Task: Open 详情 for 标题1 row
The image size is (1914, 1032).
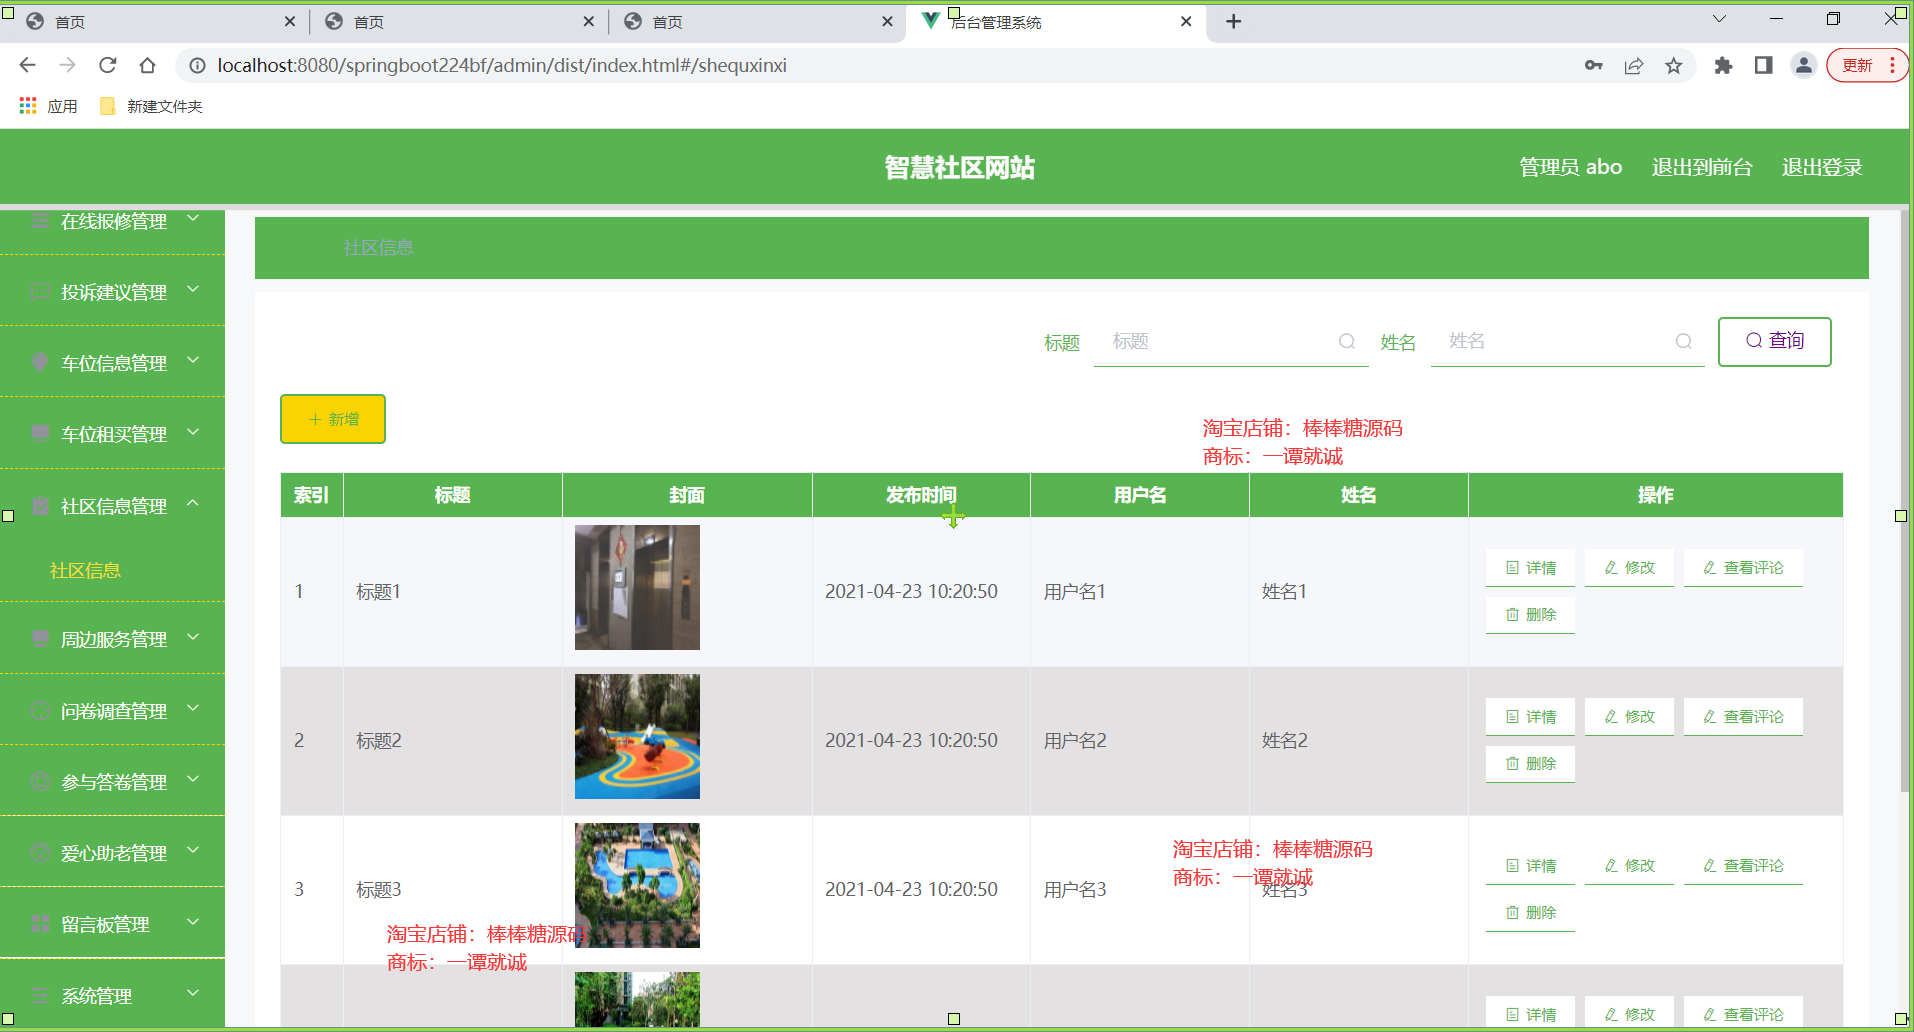Action: coord(1530,567)
